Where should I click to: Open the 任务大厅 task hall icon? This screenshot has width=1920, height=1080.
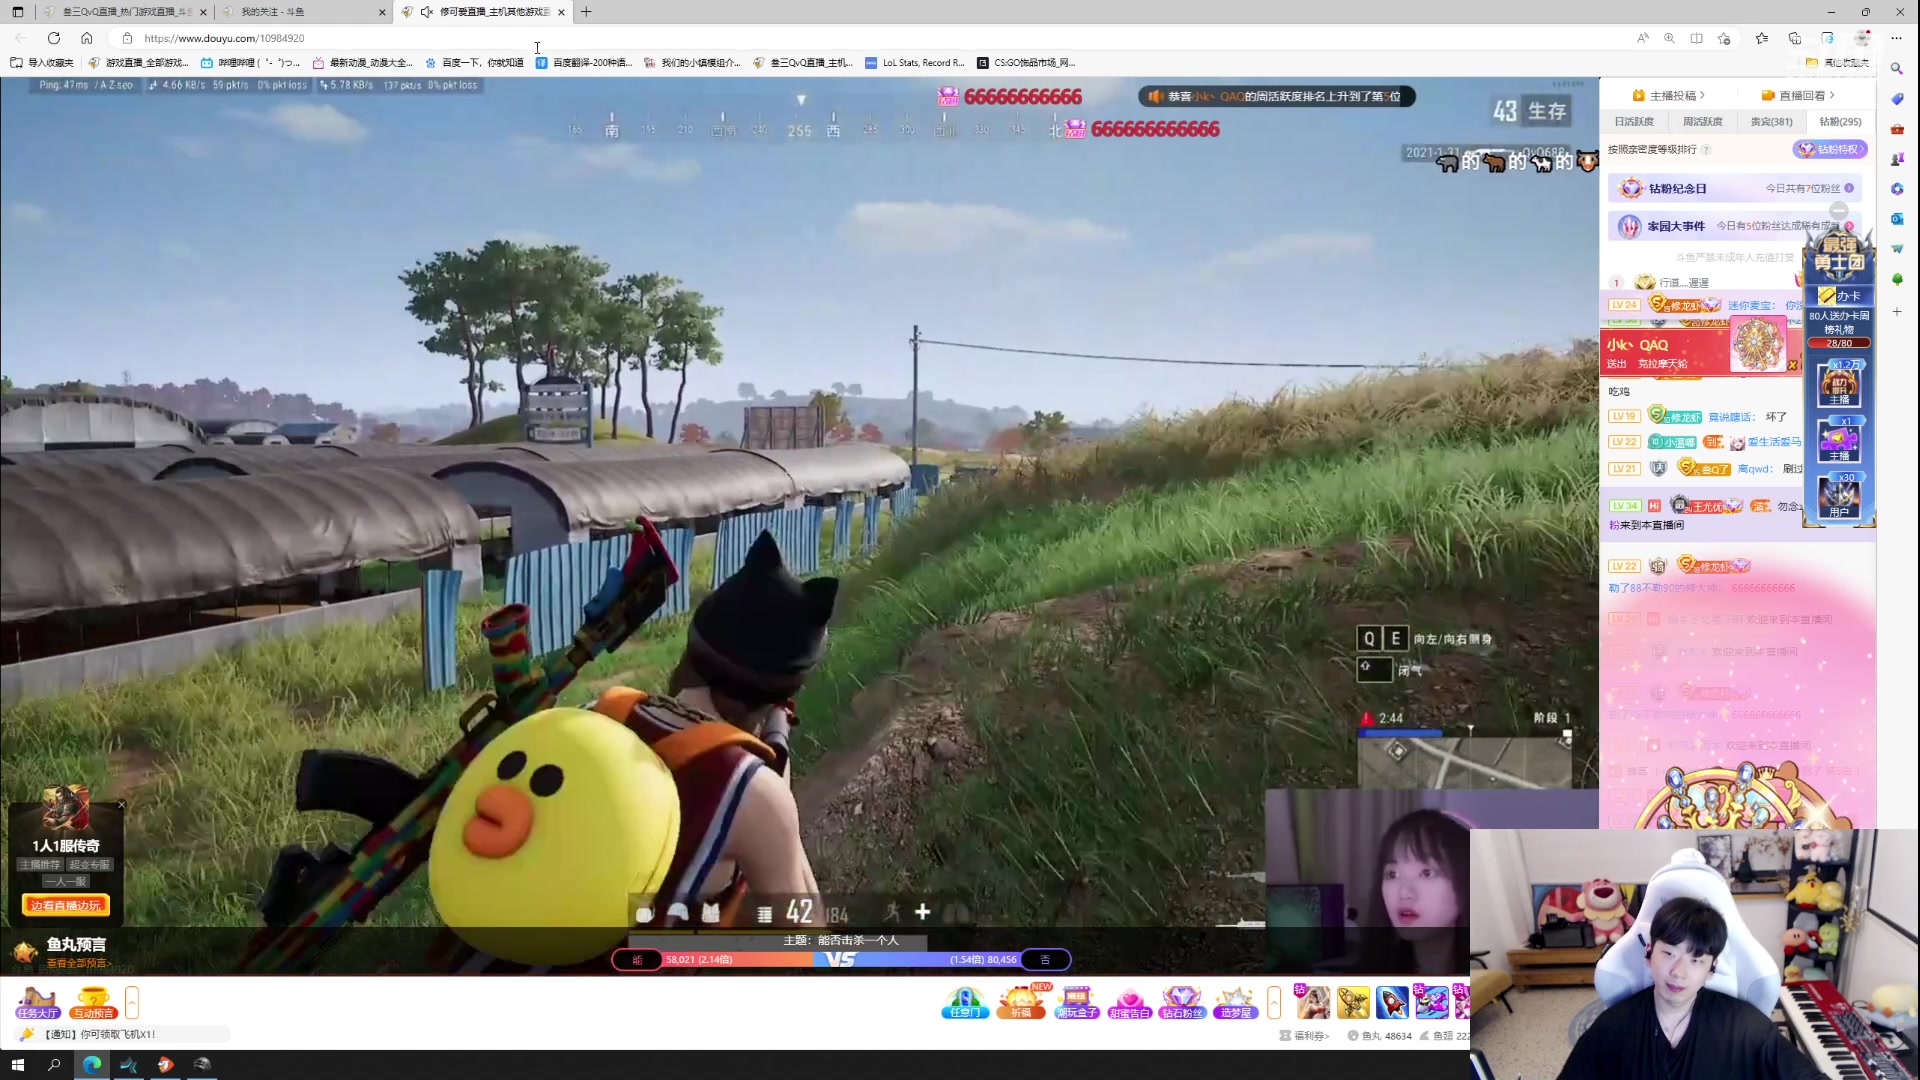(x=37, y=1002)
